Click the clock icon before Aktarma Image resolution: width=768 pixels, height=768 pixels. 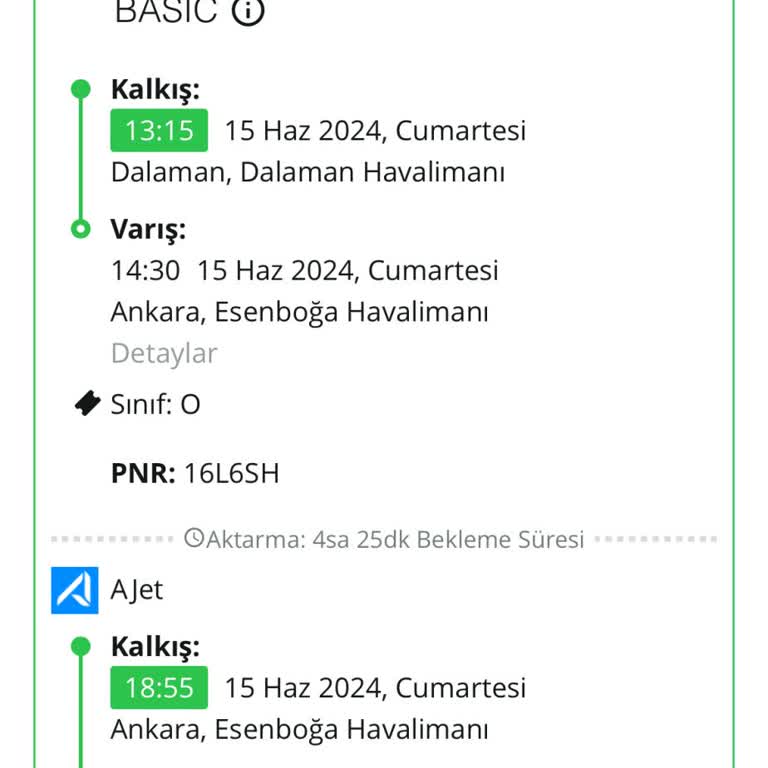(x=195, y=539)
